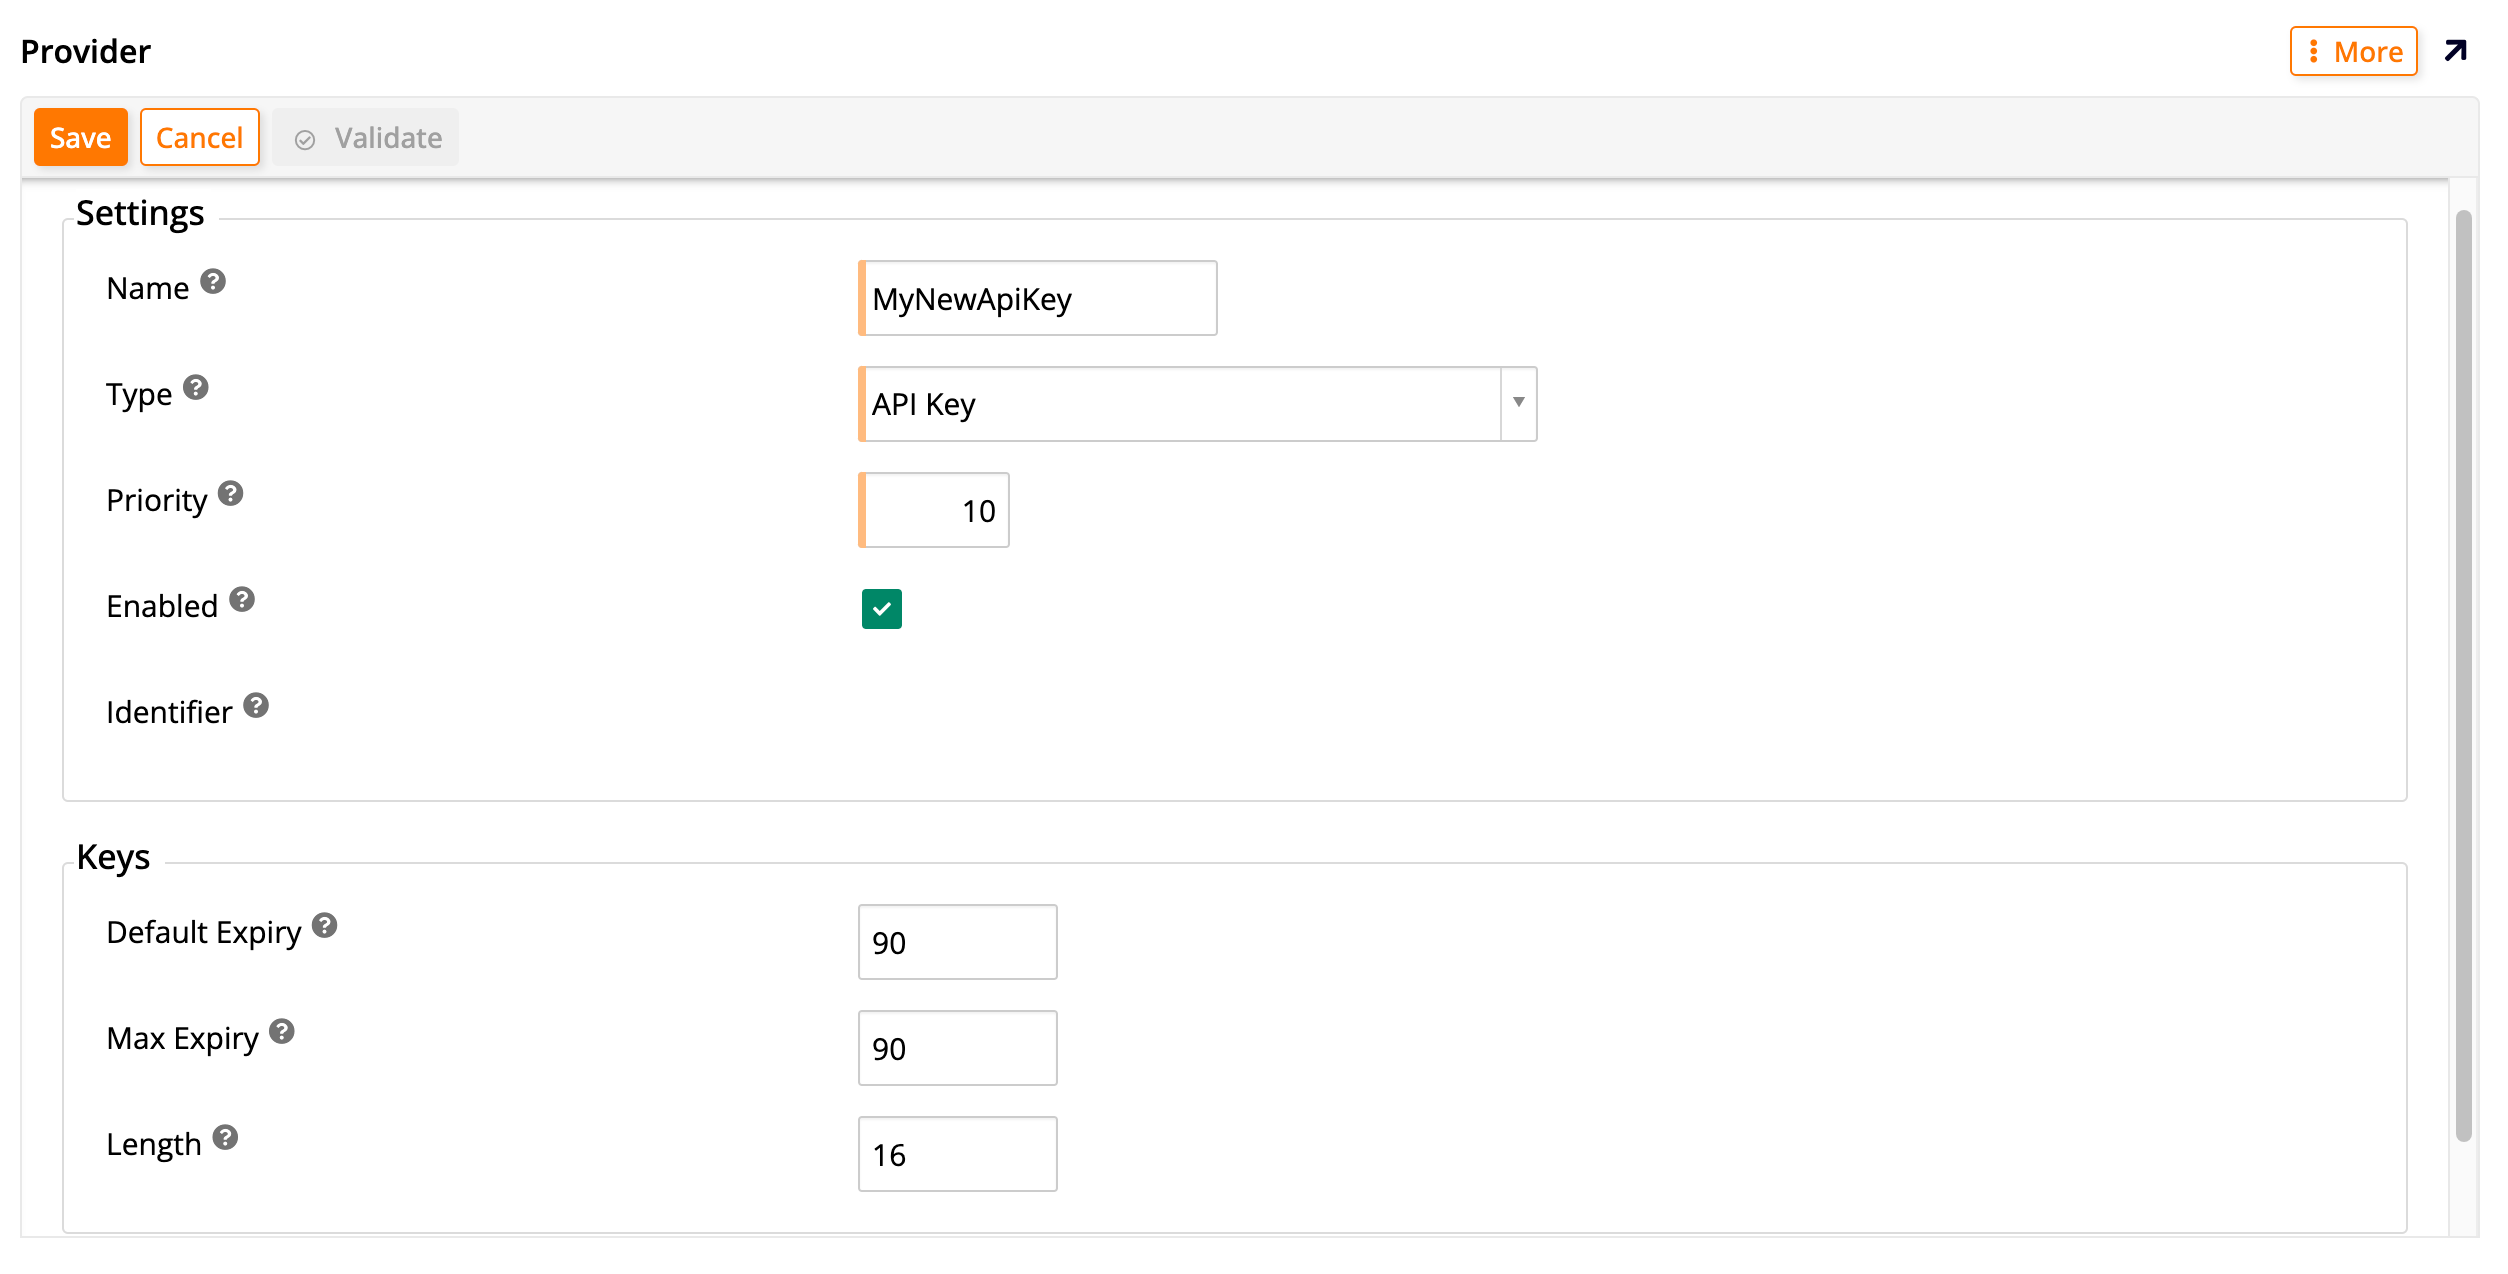Click the Max Expiry help icon
Viewport: 2508px width, 1274px height.
(x=282, y=1032)
